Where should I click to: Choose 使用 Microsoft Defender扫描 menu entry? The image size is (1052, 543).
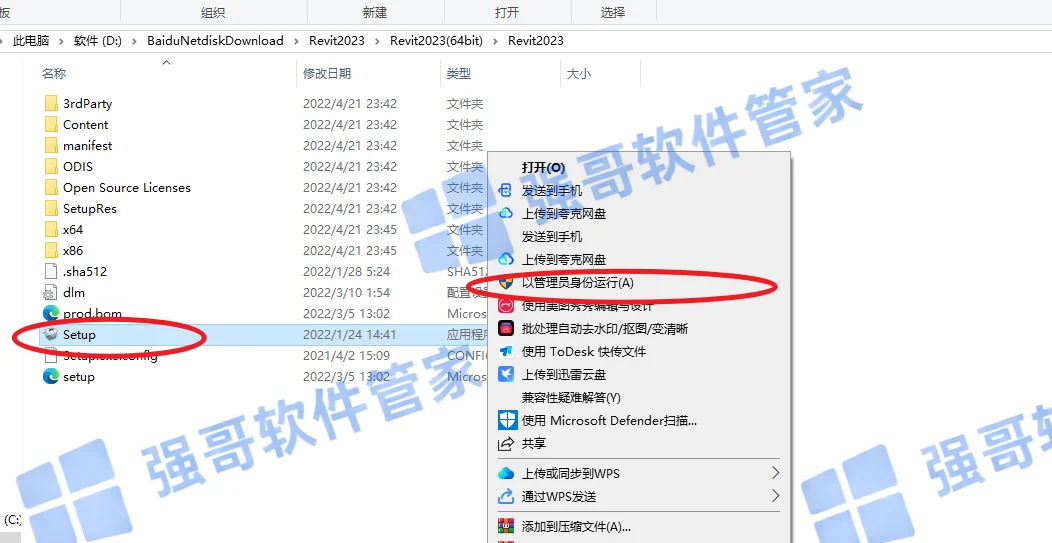pos(609,421)
